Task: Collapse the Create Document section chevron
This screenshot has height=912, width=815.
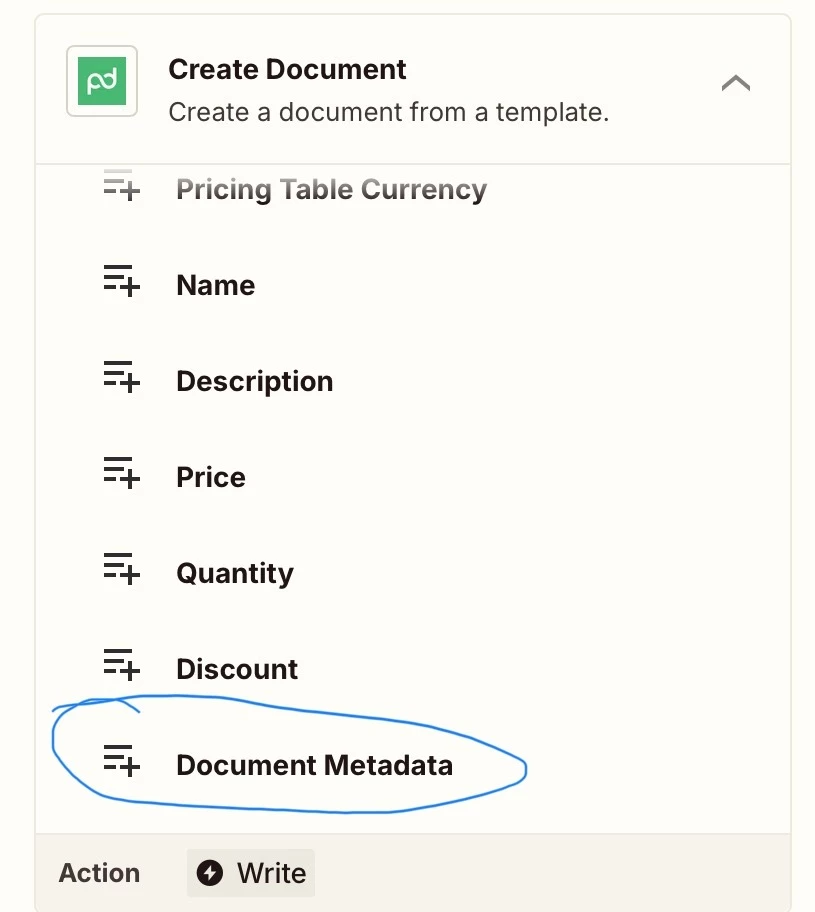Action: pyautogui.click(x=735, y=83)
